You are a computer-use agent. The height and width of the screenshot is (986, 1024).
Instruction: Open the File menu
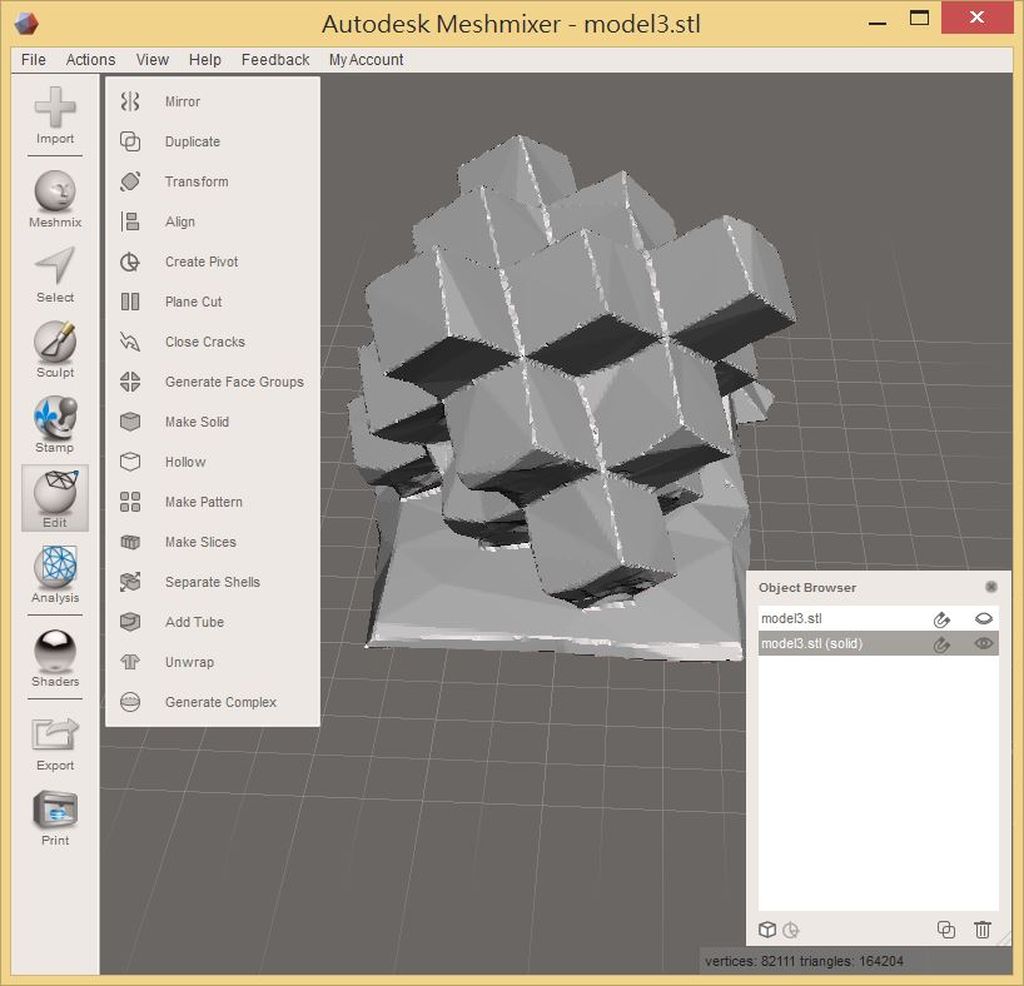[33, 59]
